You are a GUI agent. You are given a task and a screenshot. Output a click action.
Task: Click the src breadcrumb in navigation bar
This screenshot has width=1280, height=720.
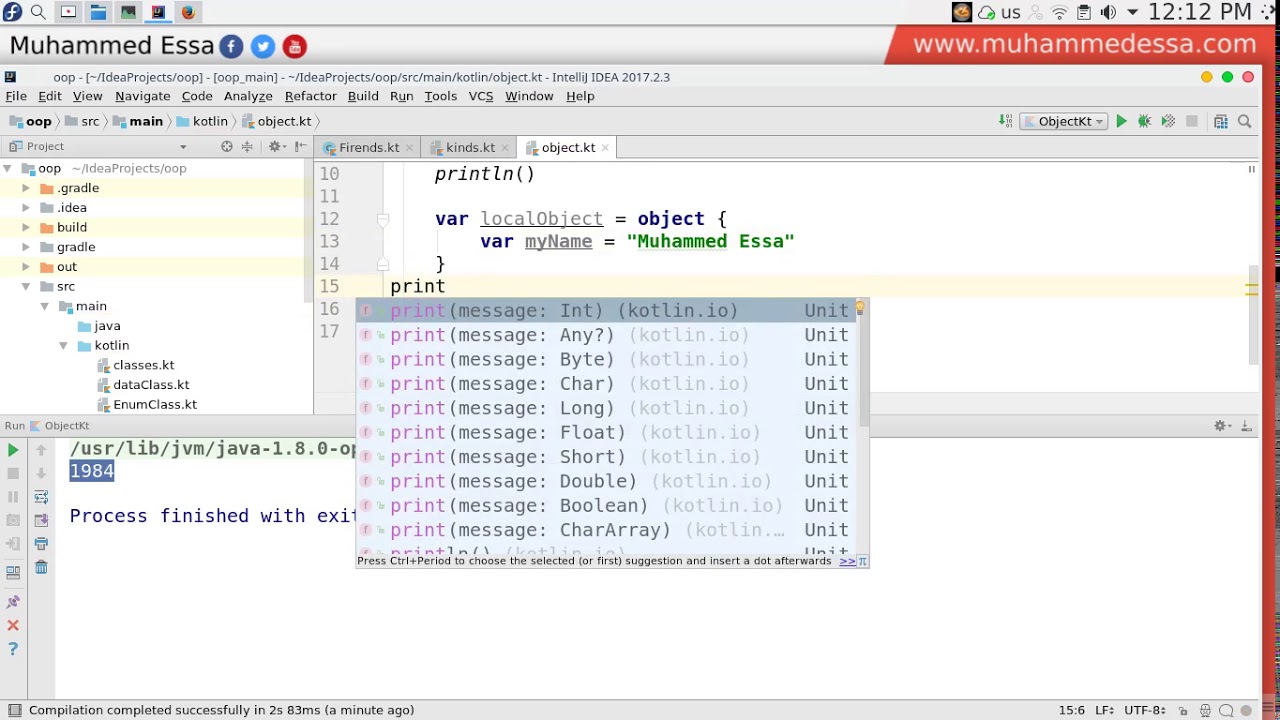[x=82, y=121]
